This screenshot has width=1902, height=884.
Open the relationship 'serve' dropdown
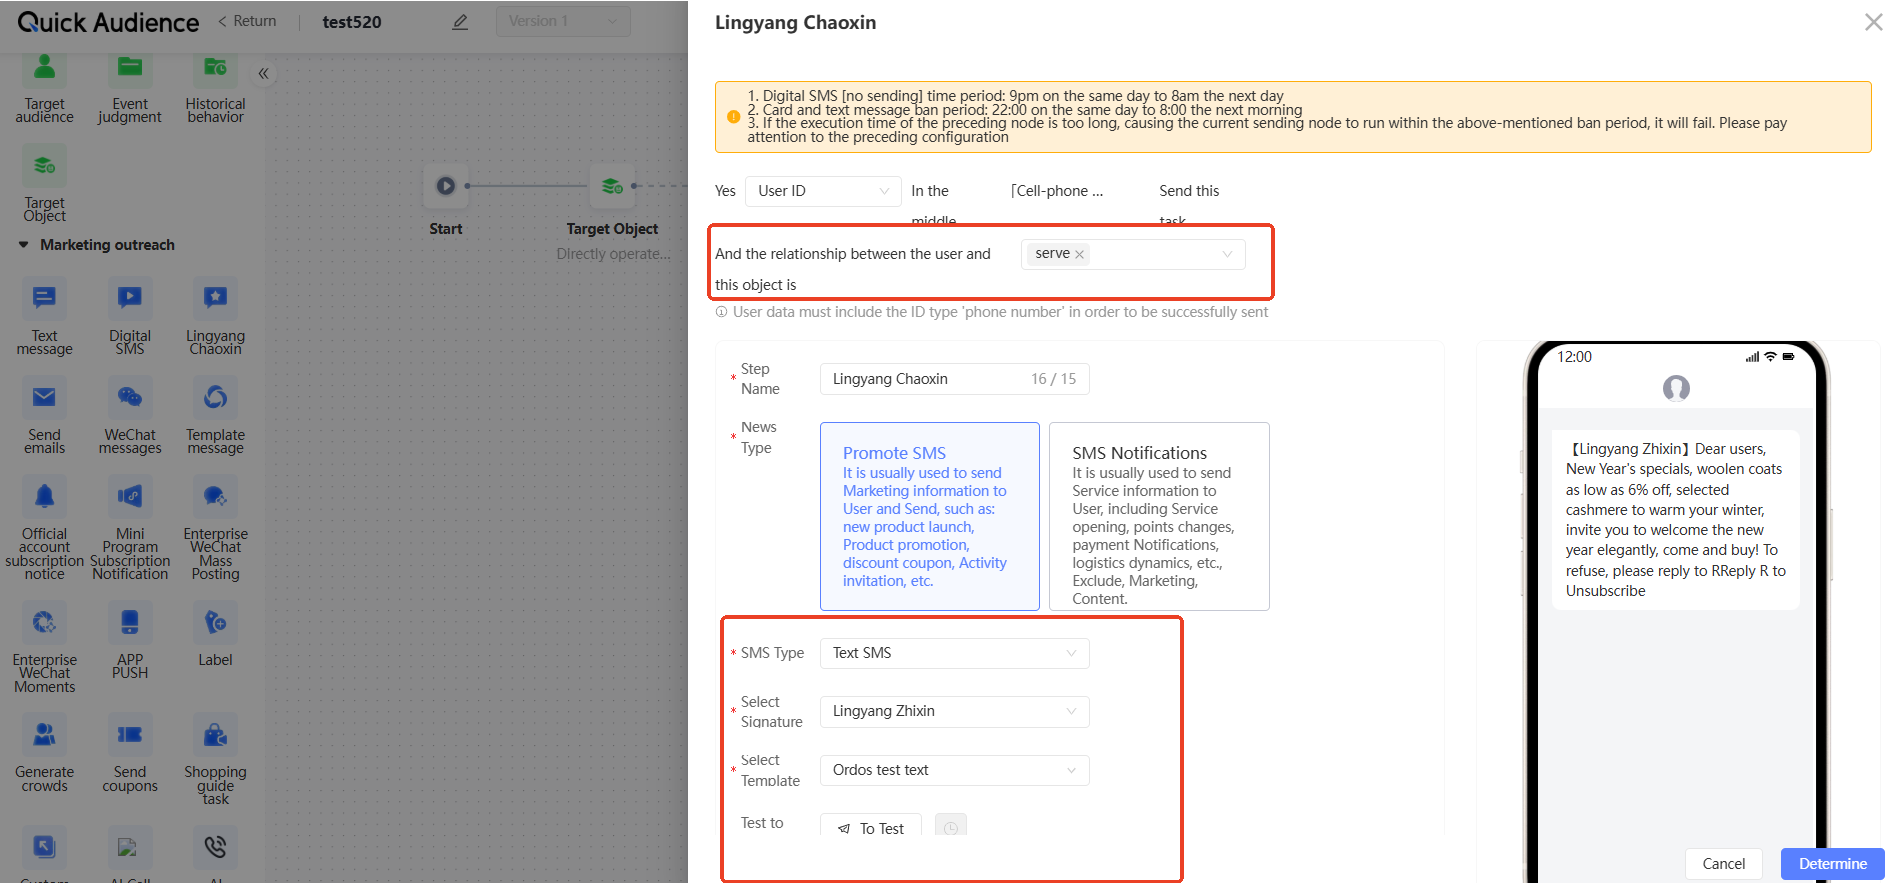[x=1133, y=254]
